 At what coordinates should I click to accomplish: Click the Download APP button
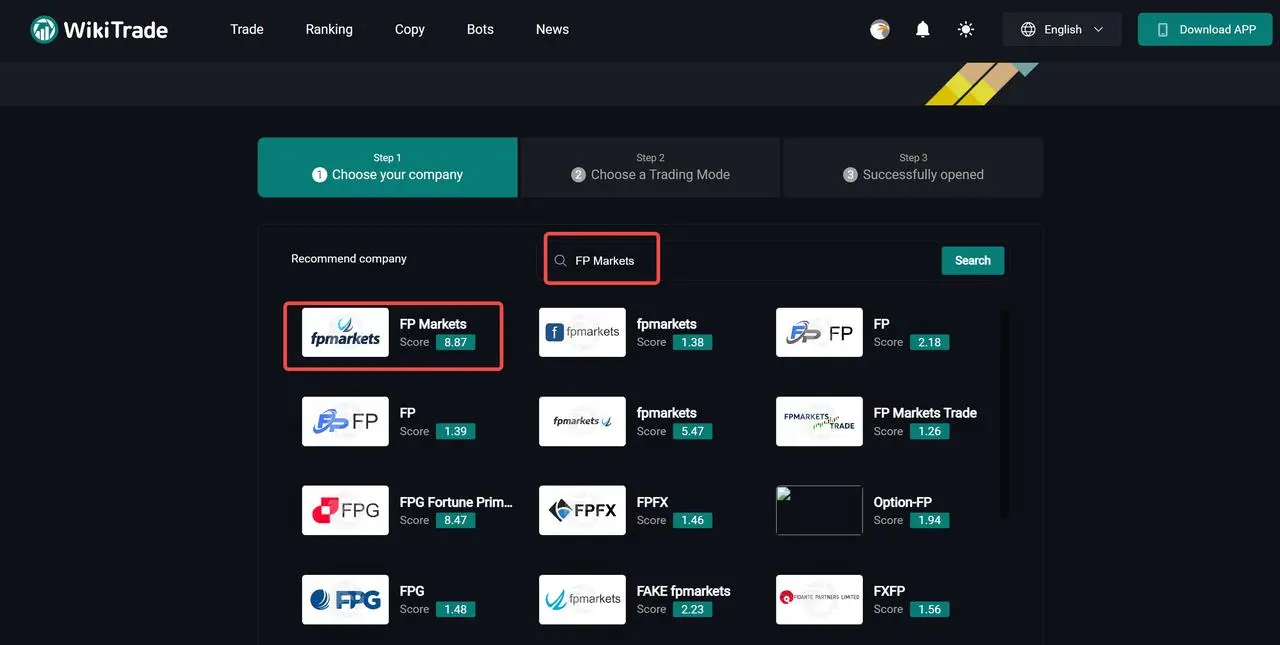tap(1206, 29)
